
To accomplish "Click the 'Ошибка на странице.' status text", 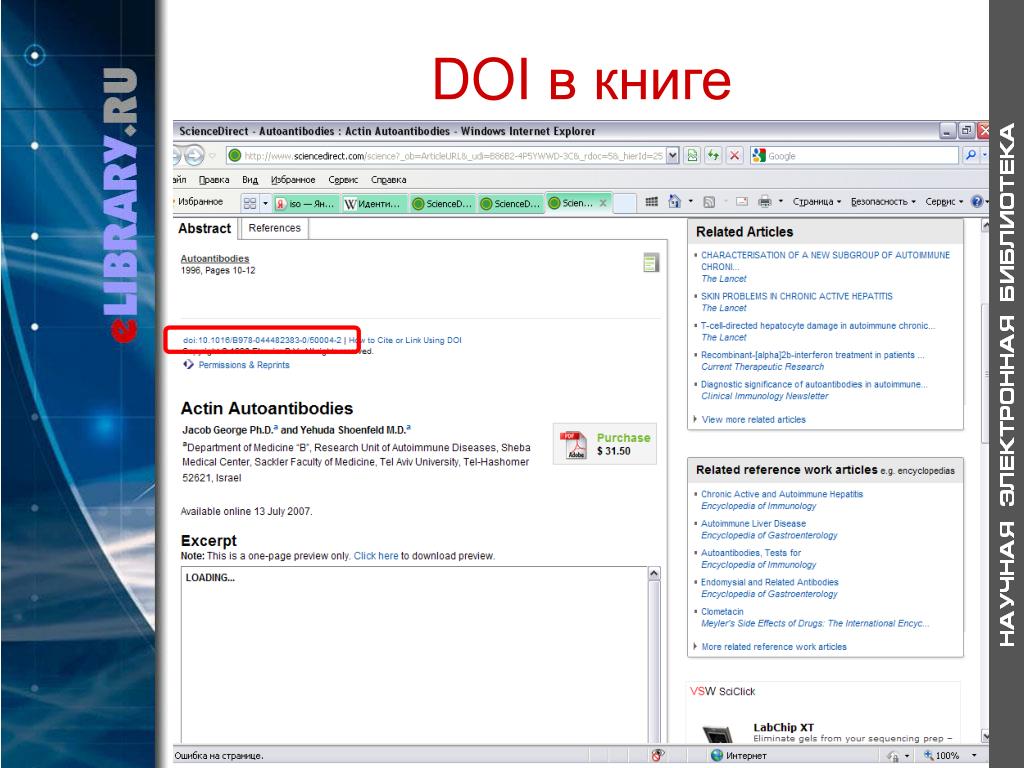I will point(218,756).
